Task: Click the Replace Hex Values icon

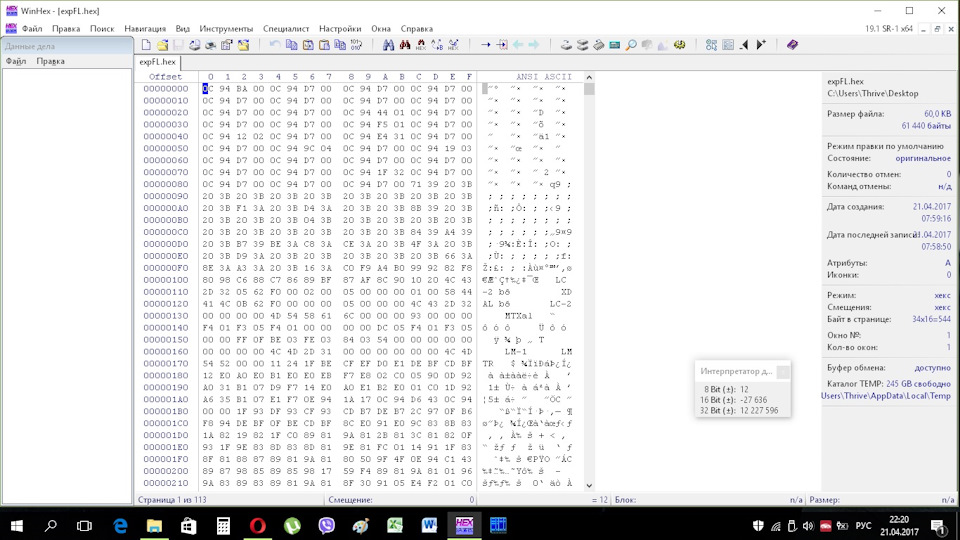Action: [x=453, y=45]
